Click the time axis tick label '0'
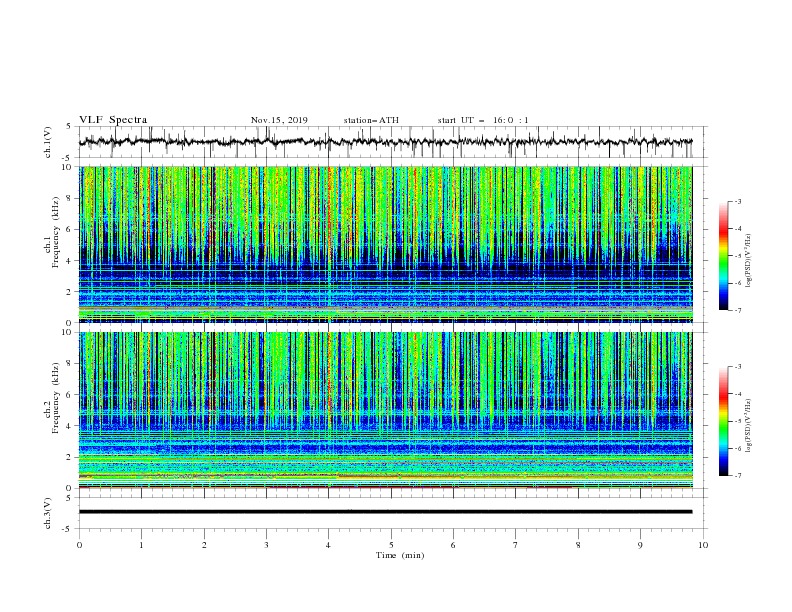 click(79, 545)
